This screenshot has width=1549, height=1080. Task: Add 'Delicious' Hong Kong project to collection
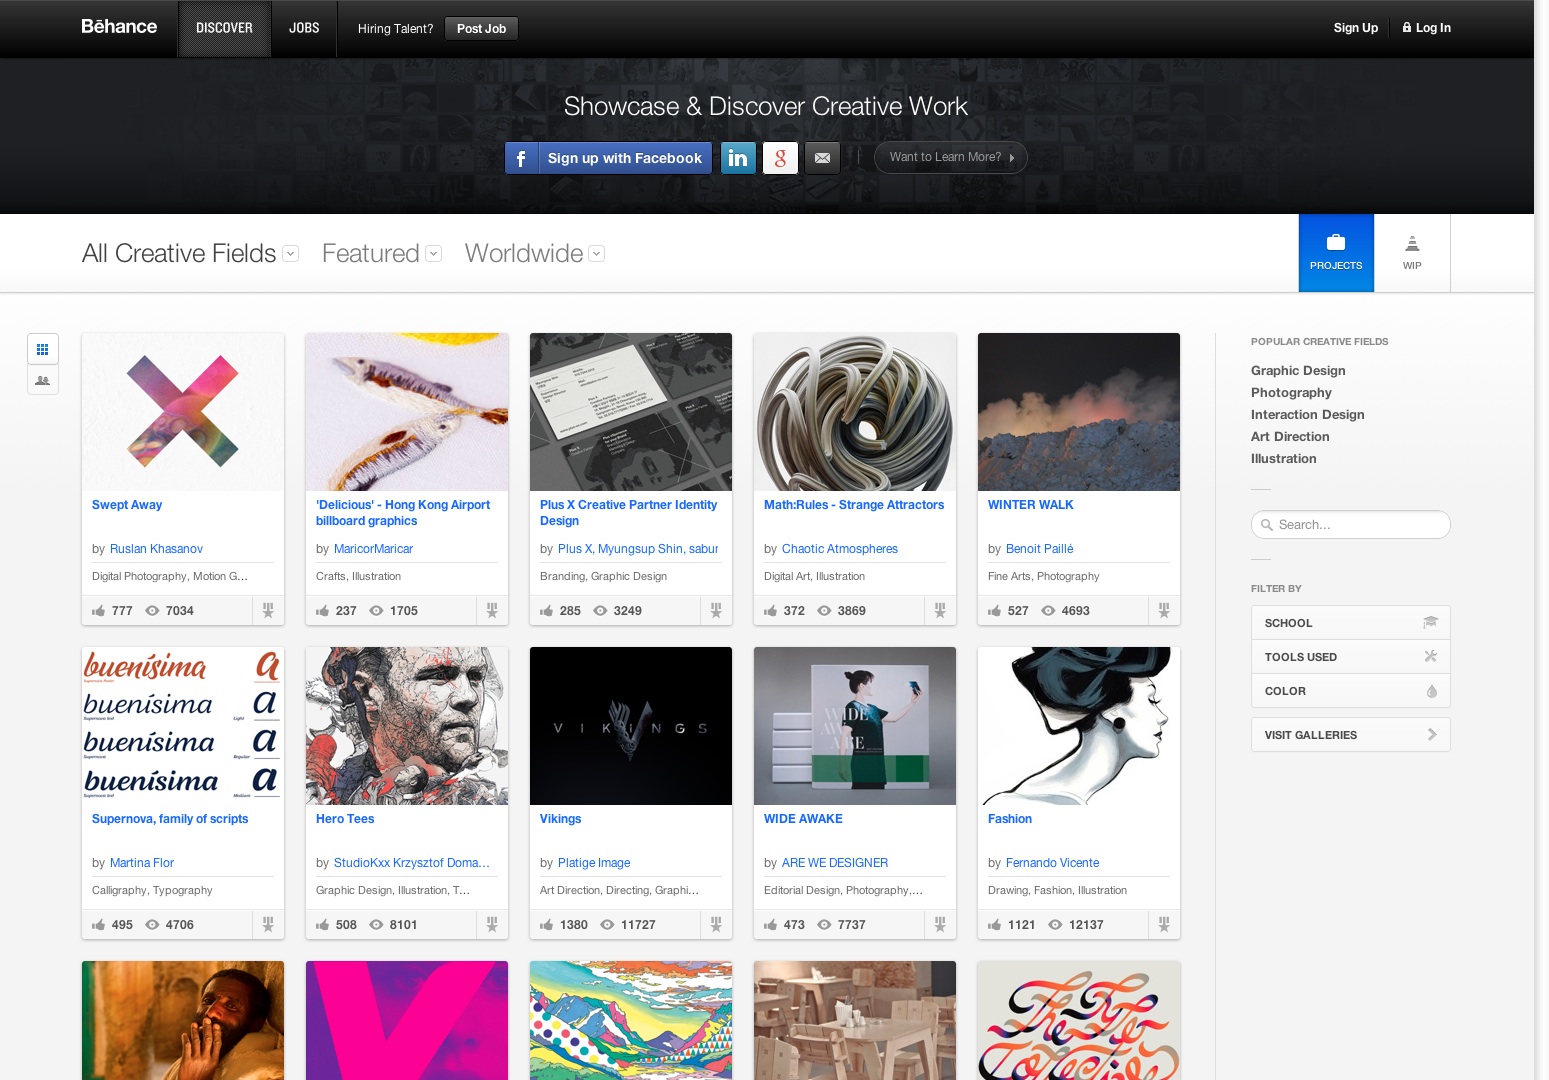[492, 610]
